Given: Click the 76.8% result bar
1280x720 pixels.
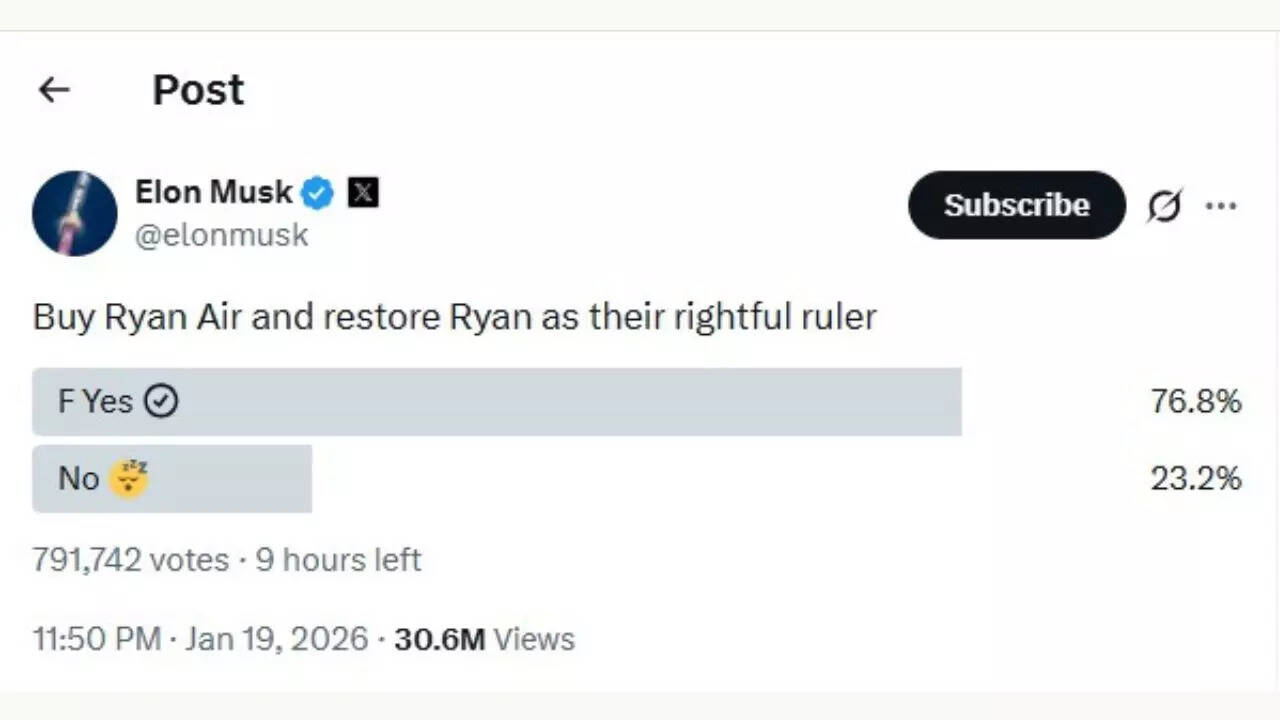Looking at the screenshot, I should tap(1196, 401).
